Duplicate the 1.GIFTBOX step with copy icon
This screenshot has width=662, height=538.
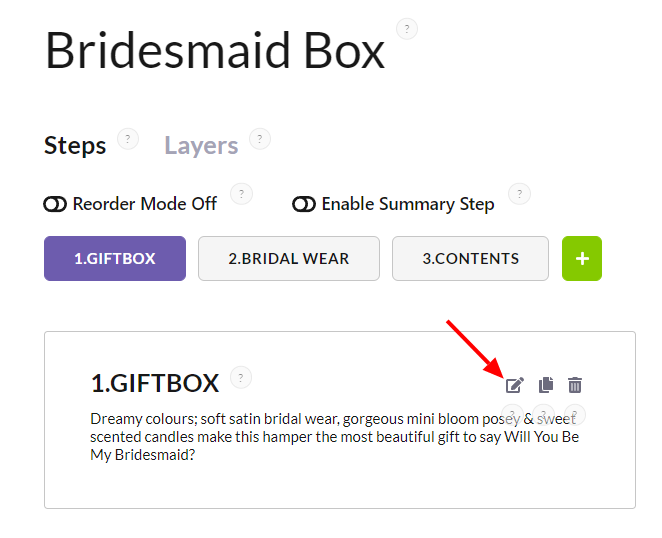546,385
